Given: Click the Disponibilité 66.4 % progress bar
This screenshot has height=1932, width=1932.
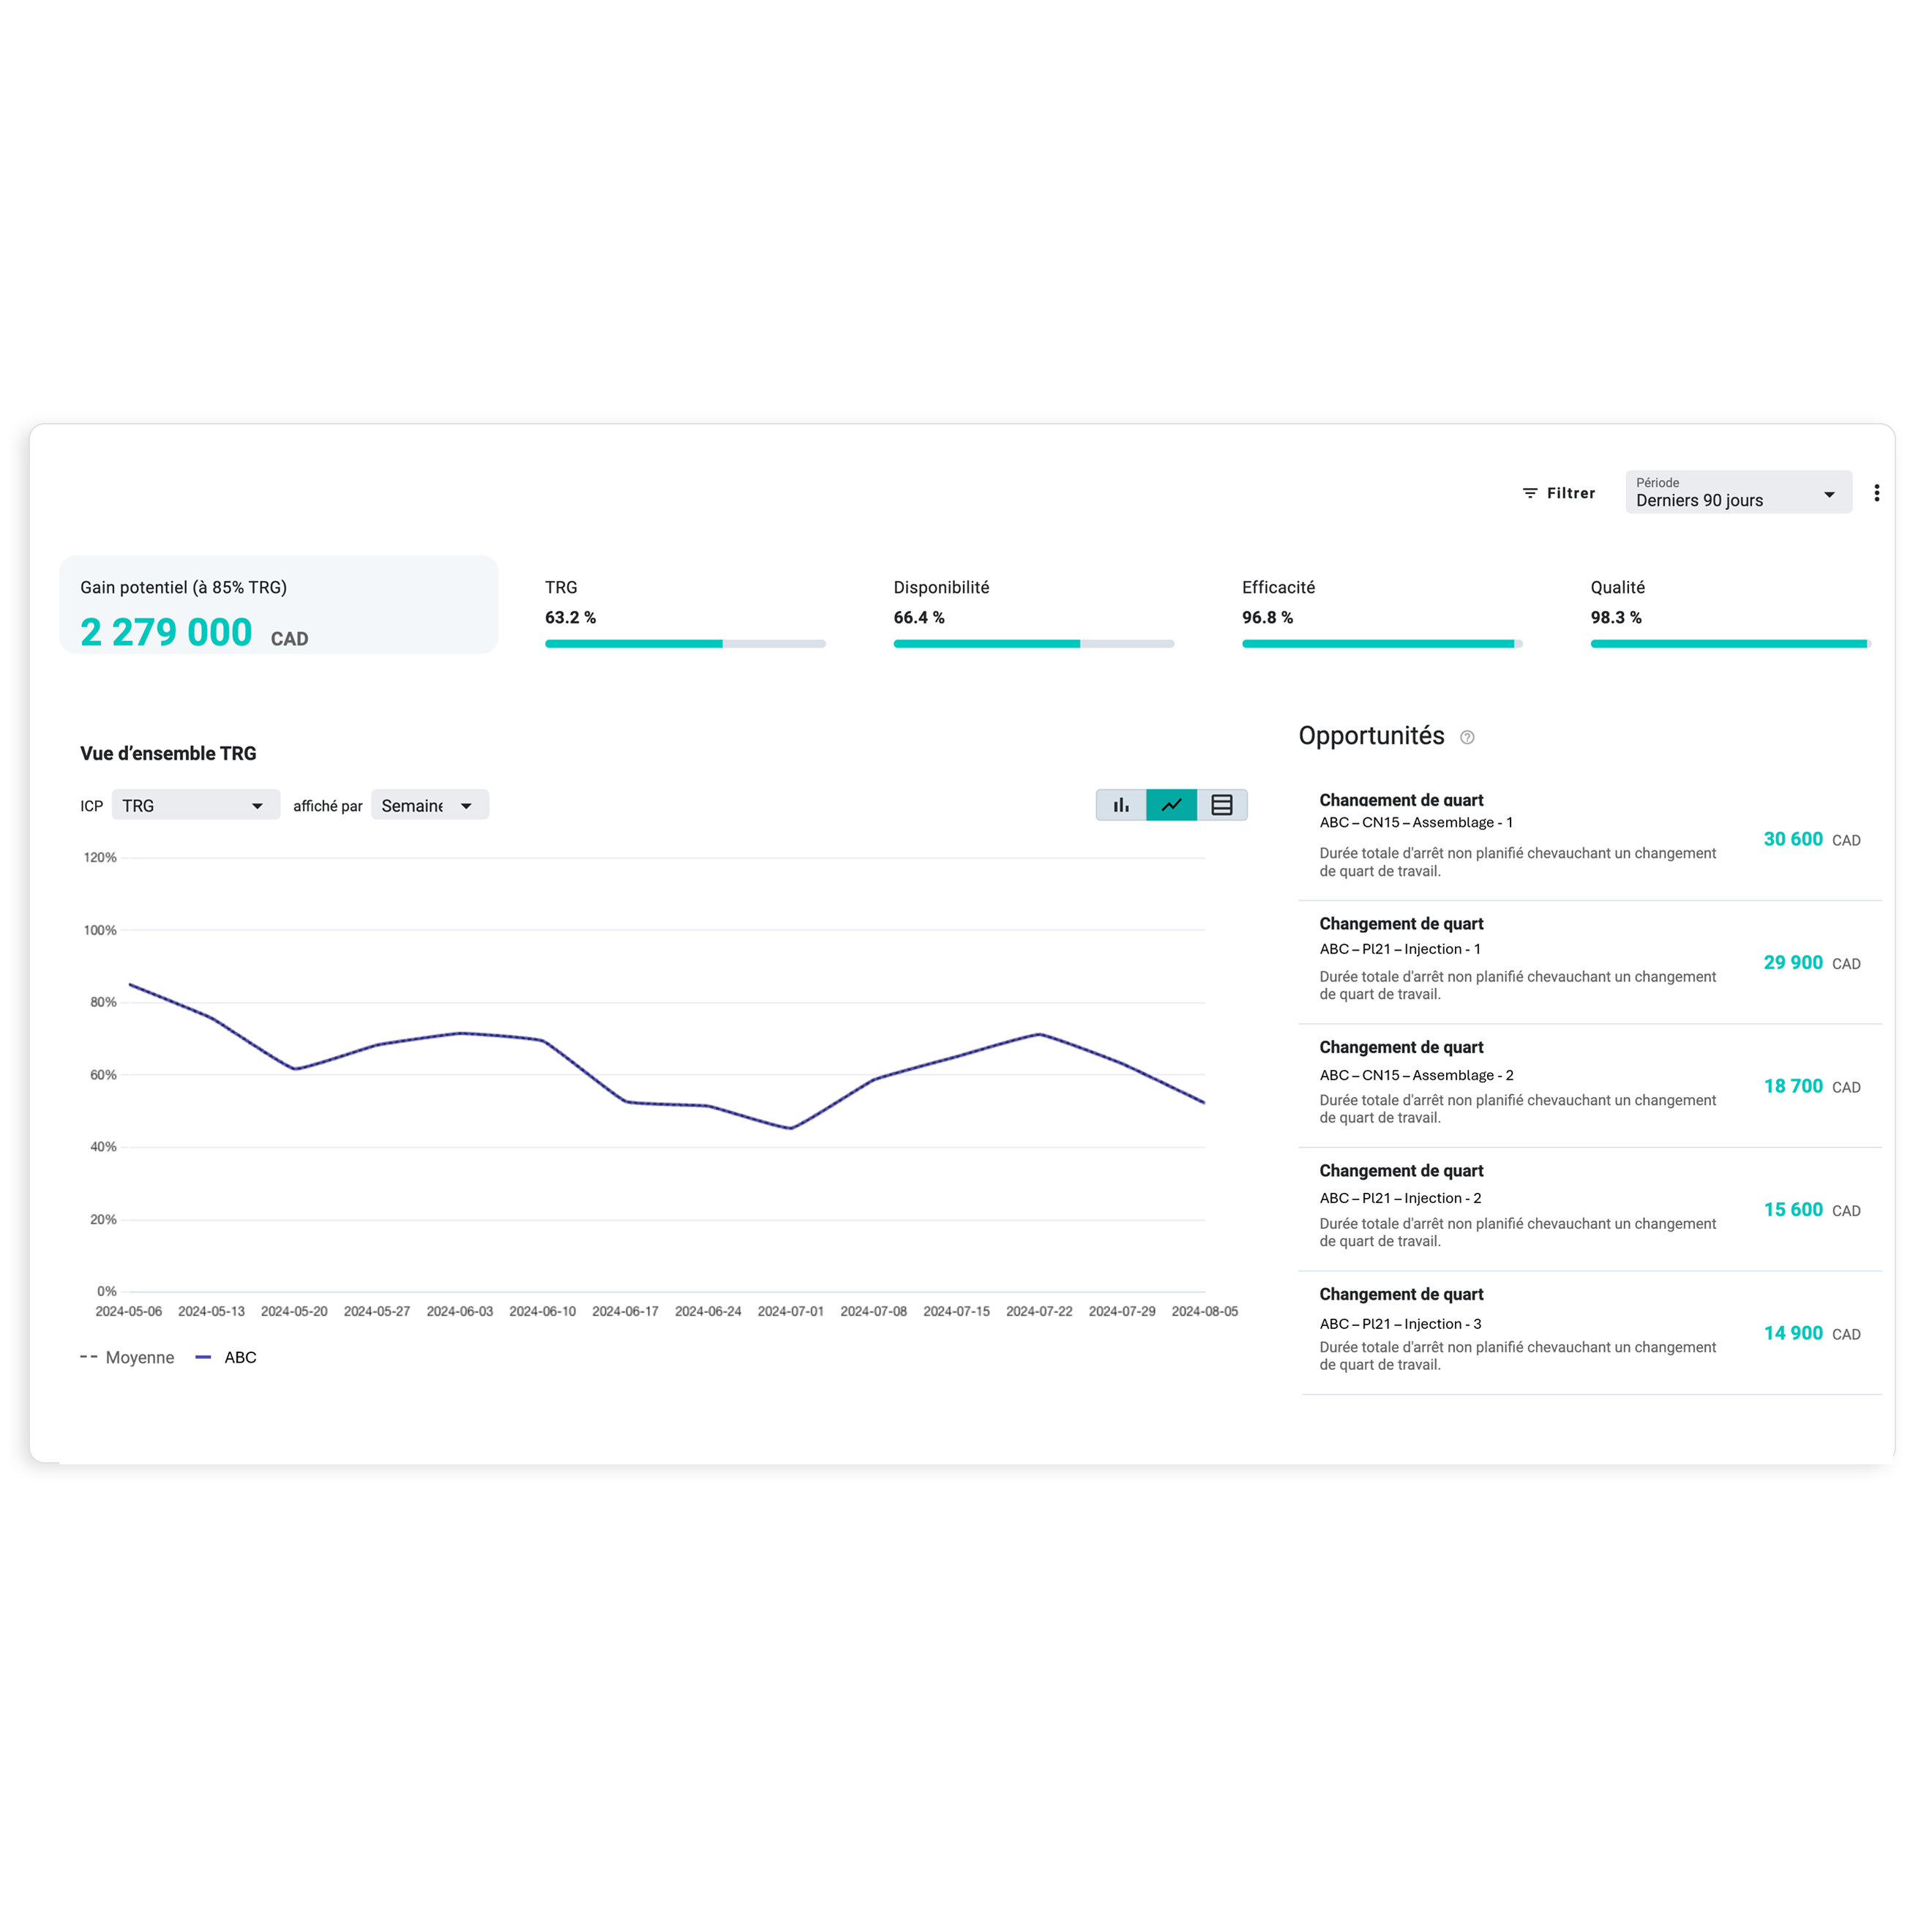Looking at the screenshot, I should click(x=1034, y=644).
